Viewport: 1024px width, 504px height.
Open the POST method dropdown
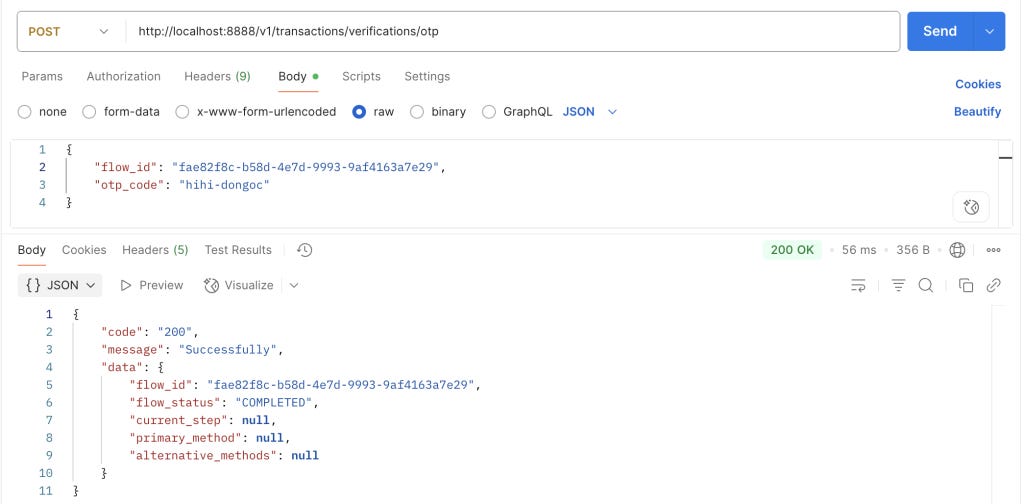69,31
